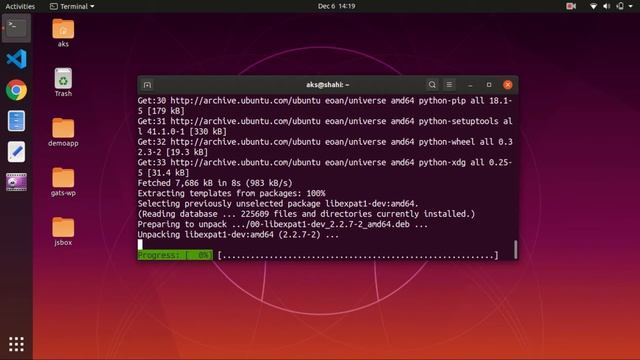This screenshot has width=640, height=360.
Task: Open terminal search
Action: coord(432,84)
